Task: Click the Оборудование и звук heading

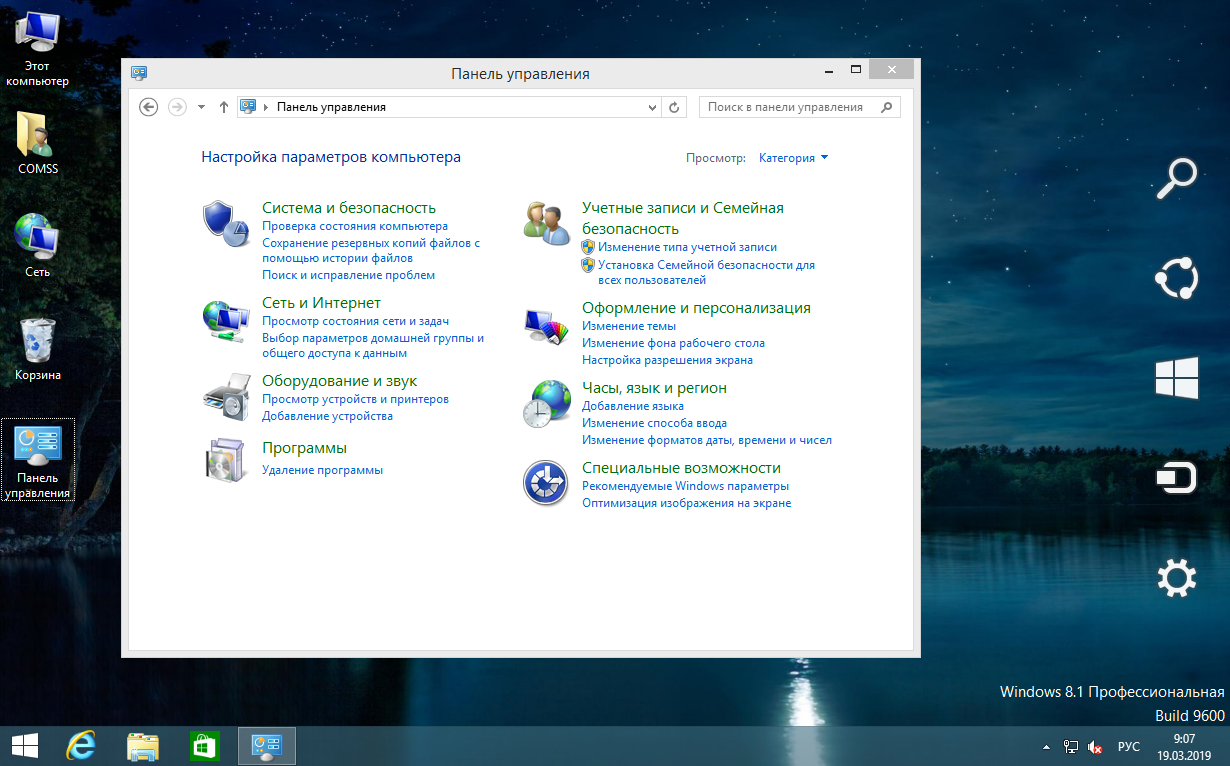Action: (x=339, y=381)
